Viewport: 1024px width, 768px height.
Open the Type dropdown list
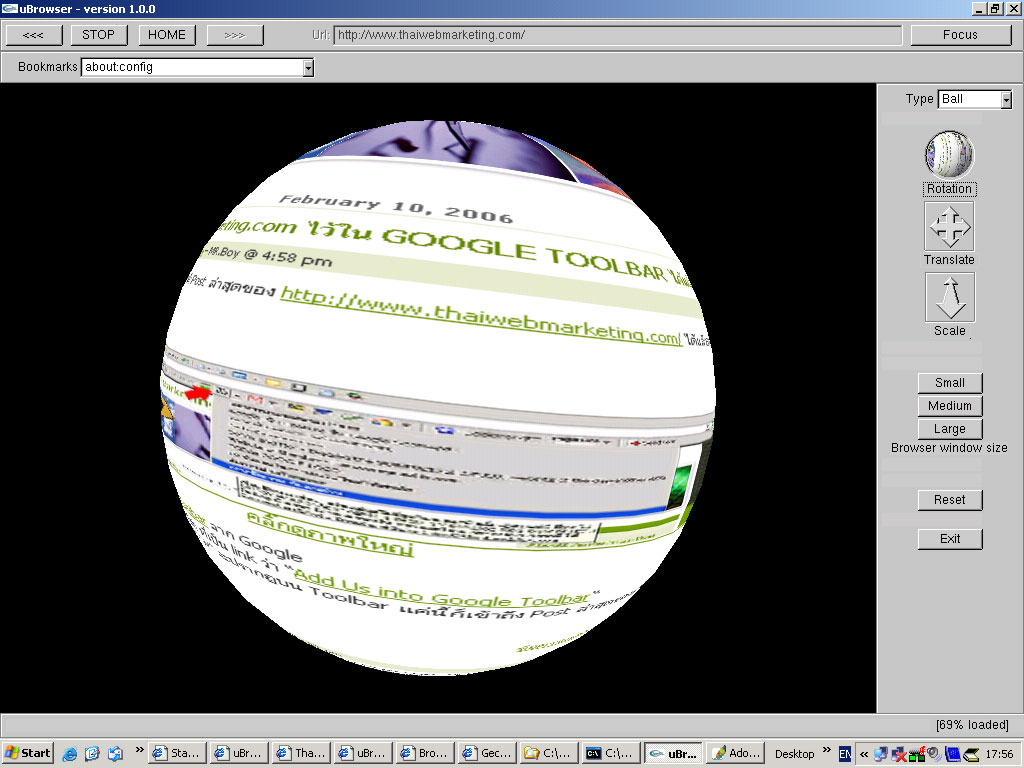[x=1005, y=99]
